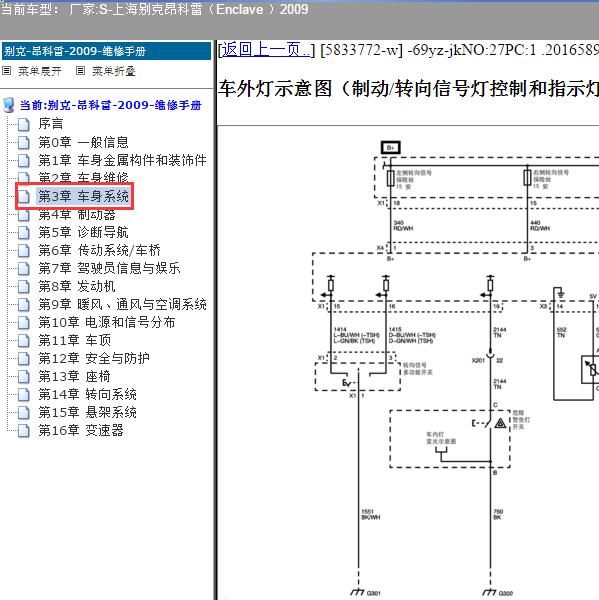The height and width of the screenshot is (600, 599).
Task: Click the page icon beside 第13章 座椅
Action: 24,377
